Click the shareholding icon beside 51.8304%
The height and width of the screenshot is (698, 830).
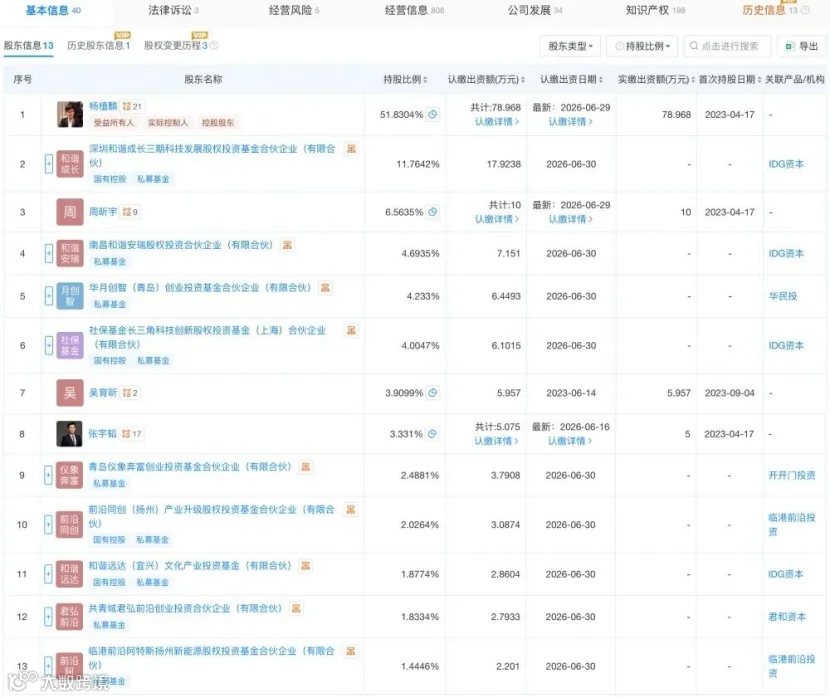(433, 114)
